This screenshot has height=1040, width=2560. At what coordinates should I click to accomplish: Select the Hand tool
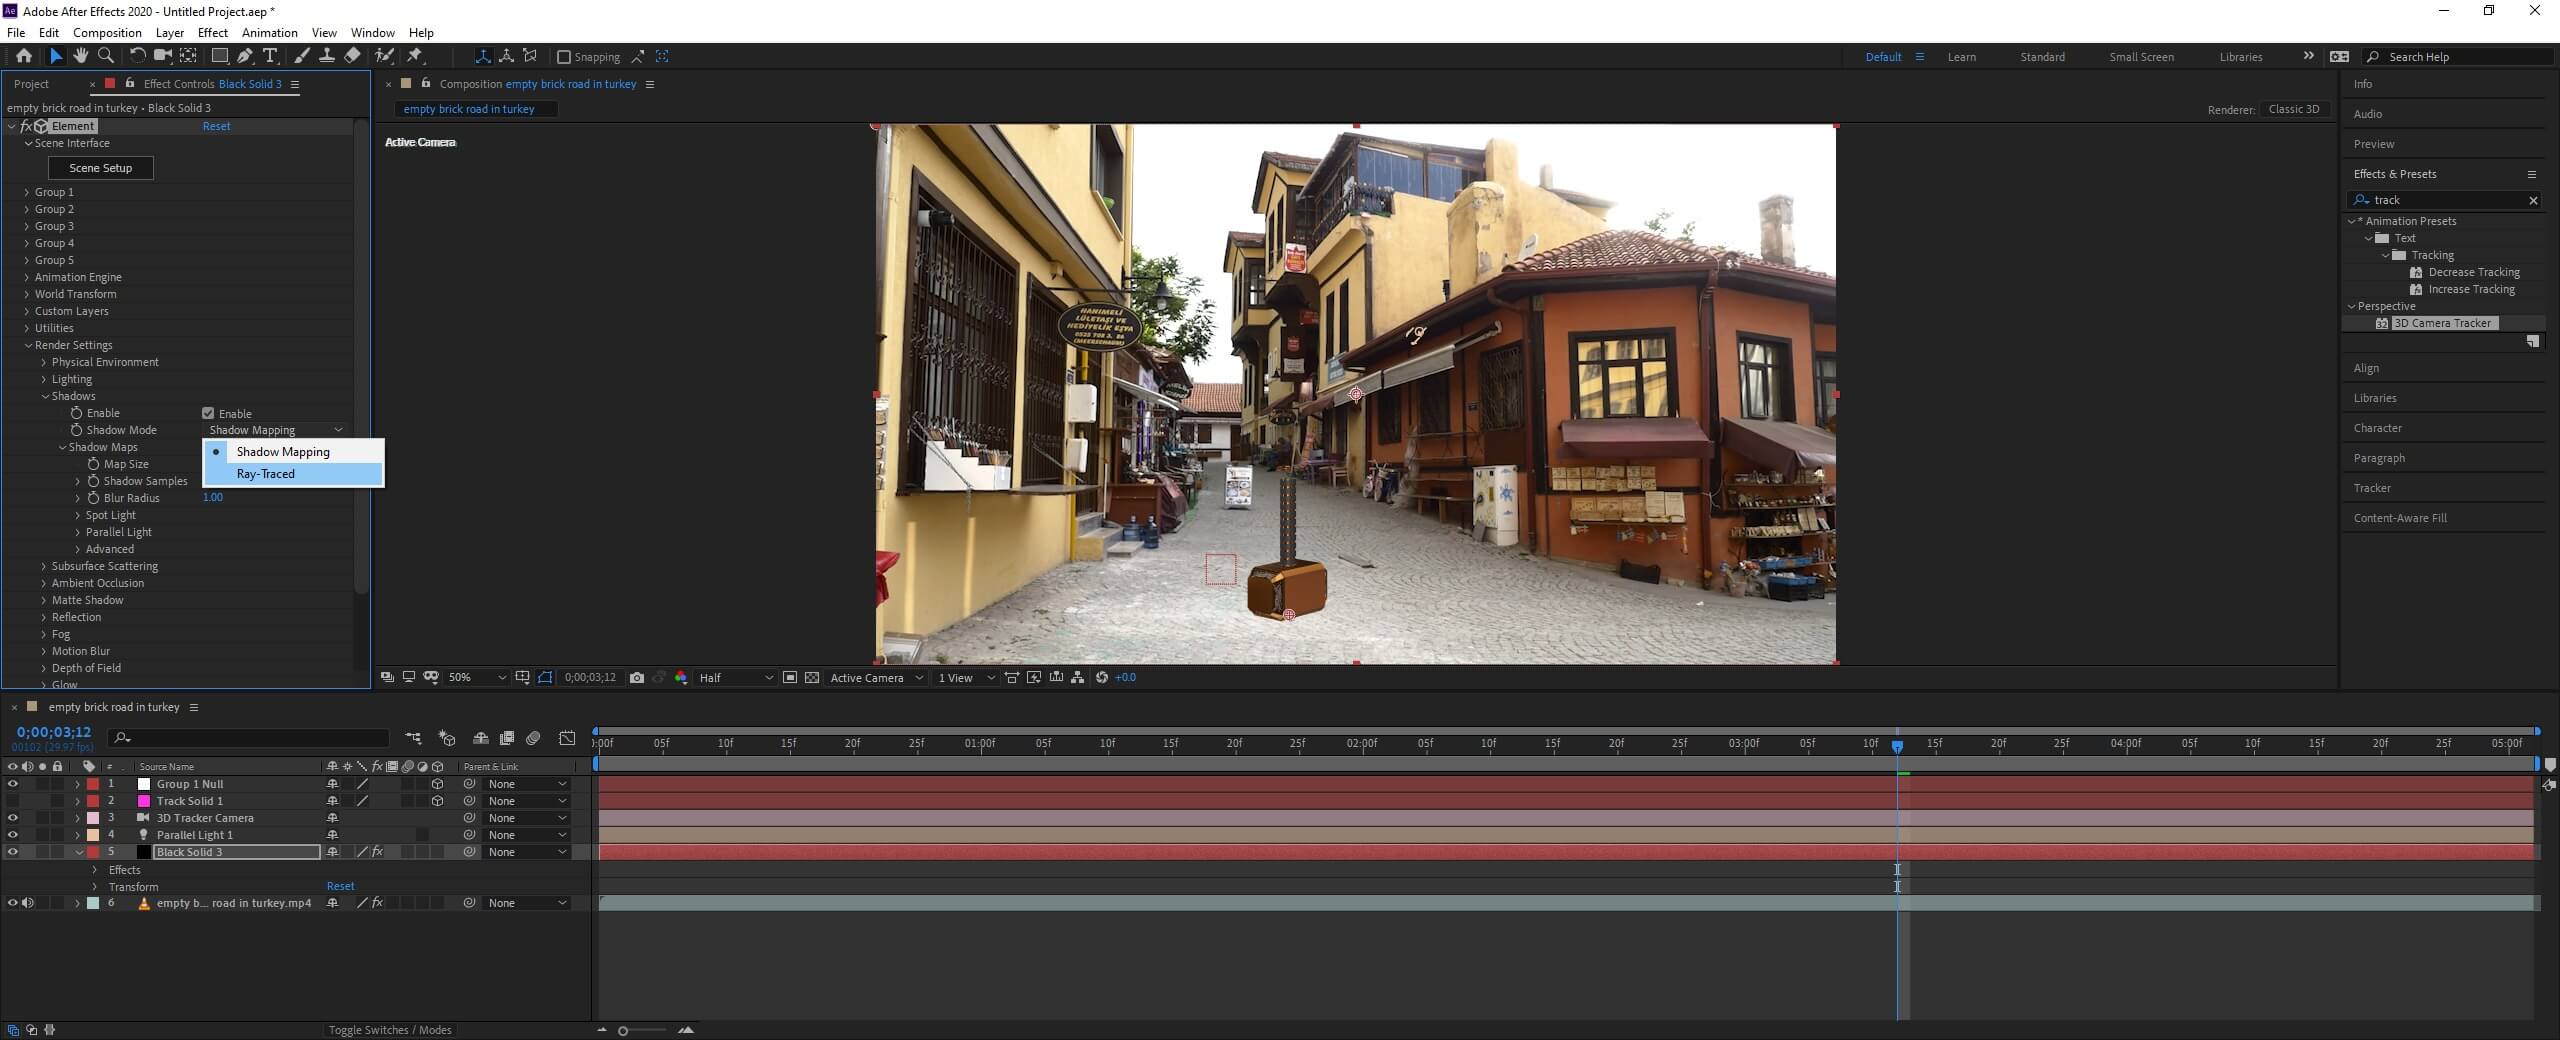(80, 56)
